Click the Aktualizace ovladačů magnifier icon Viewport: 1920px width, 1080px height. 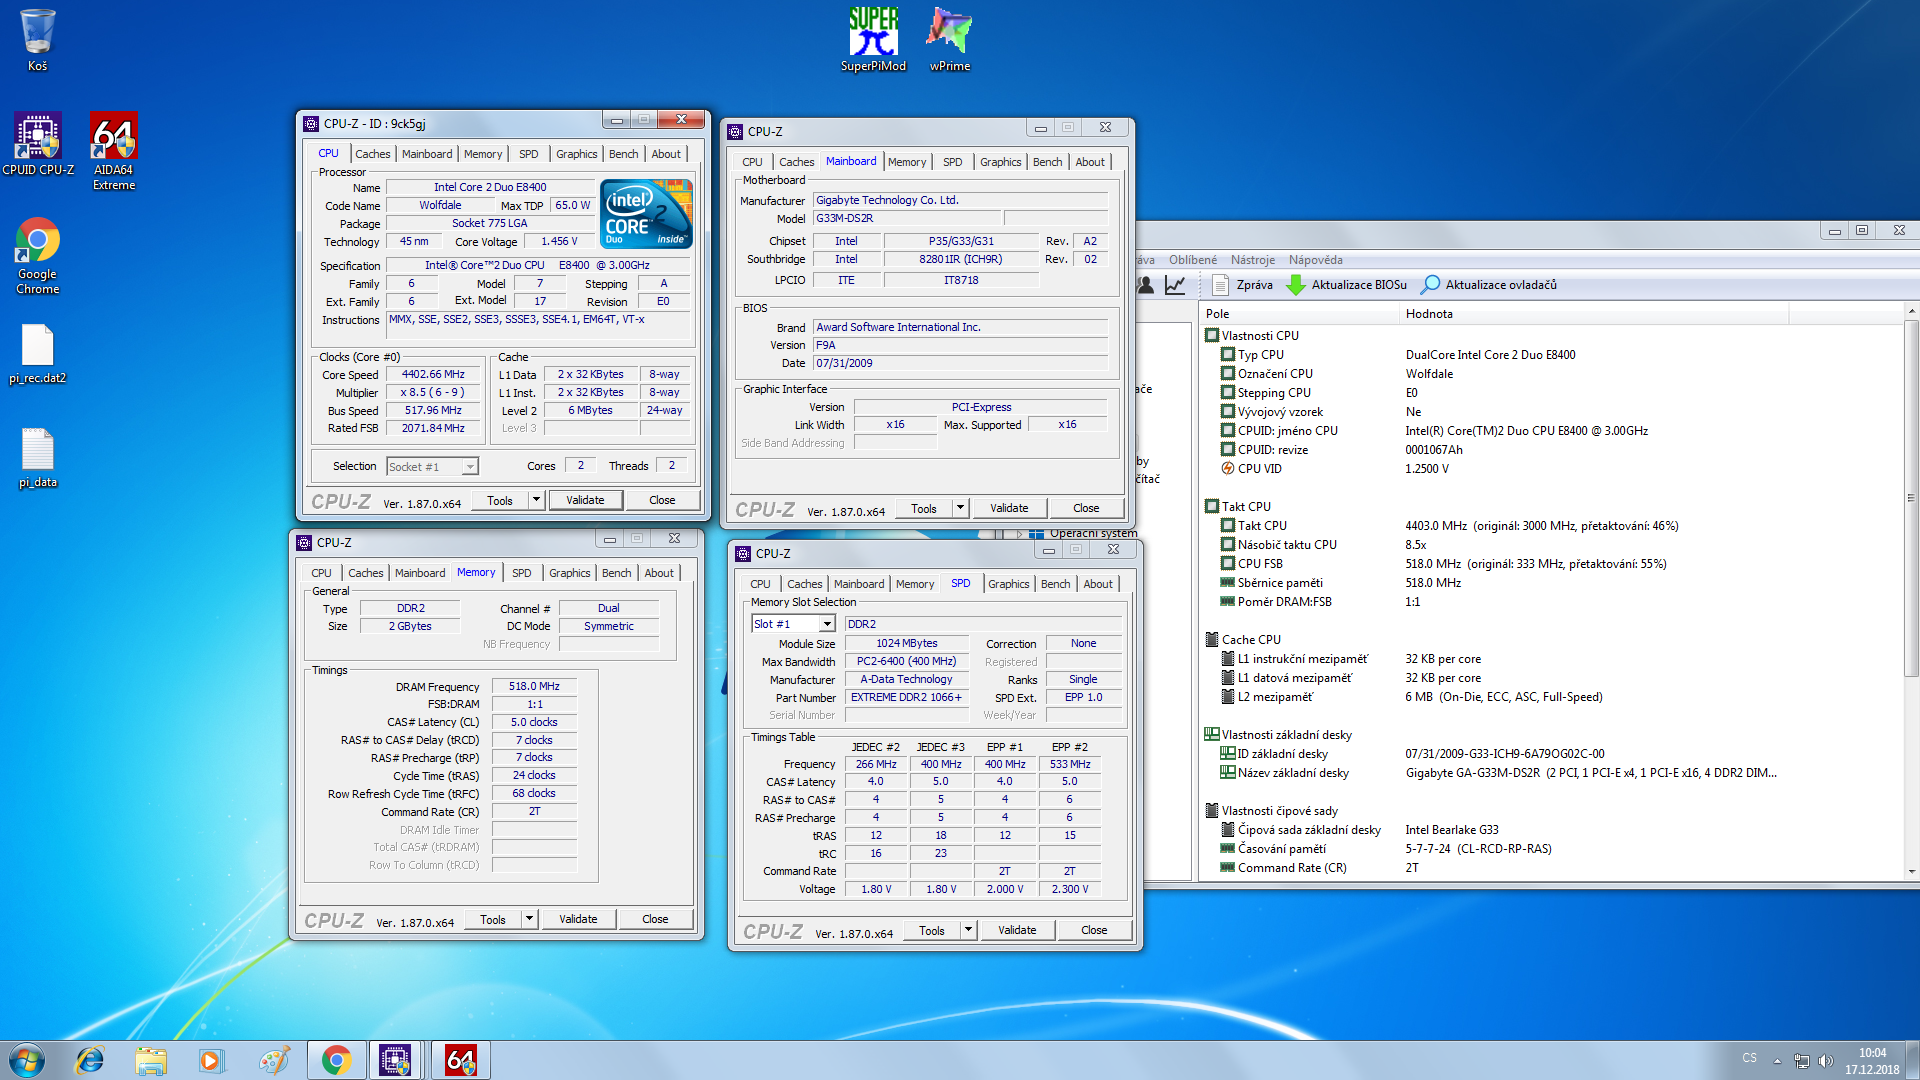[1431, 285]
